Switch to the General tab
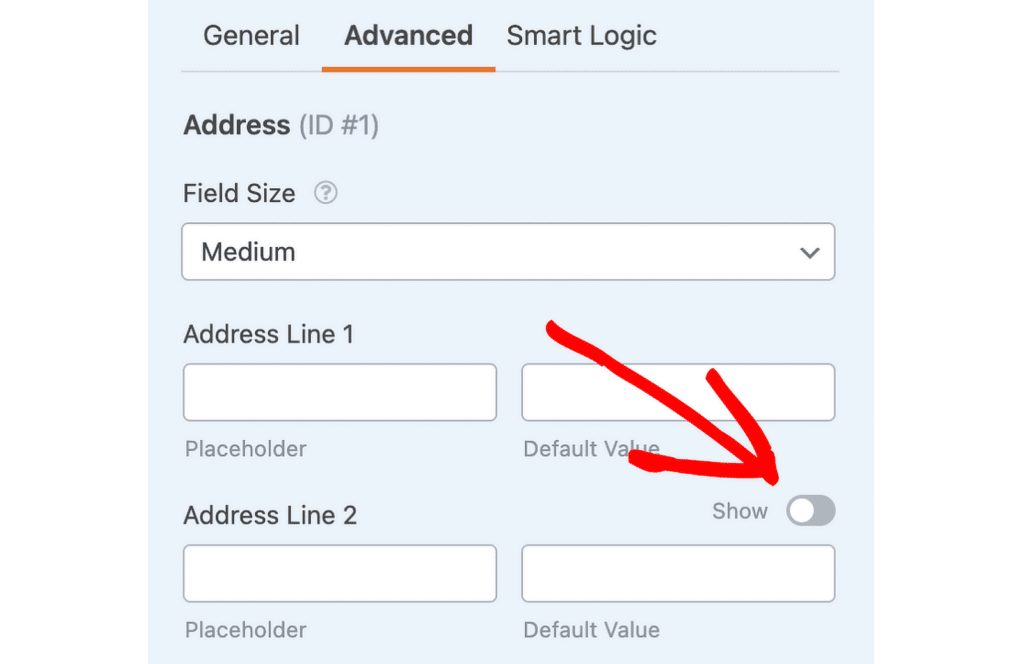The width and height of the screenshot is (1024, 664). (x=251, y=35)
